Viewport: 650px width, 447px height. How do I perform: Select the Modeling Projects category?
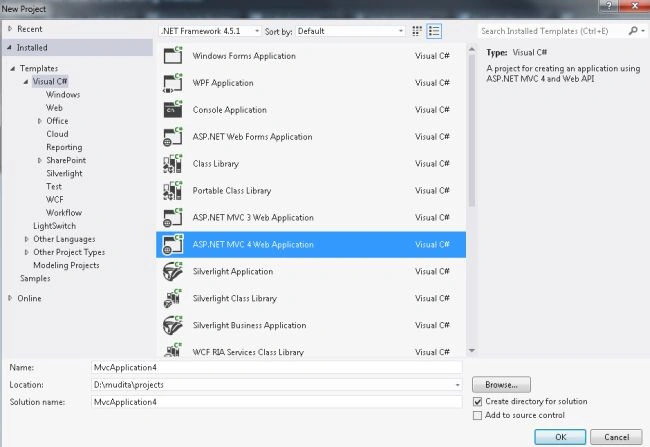[66, 265]
